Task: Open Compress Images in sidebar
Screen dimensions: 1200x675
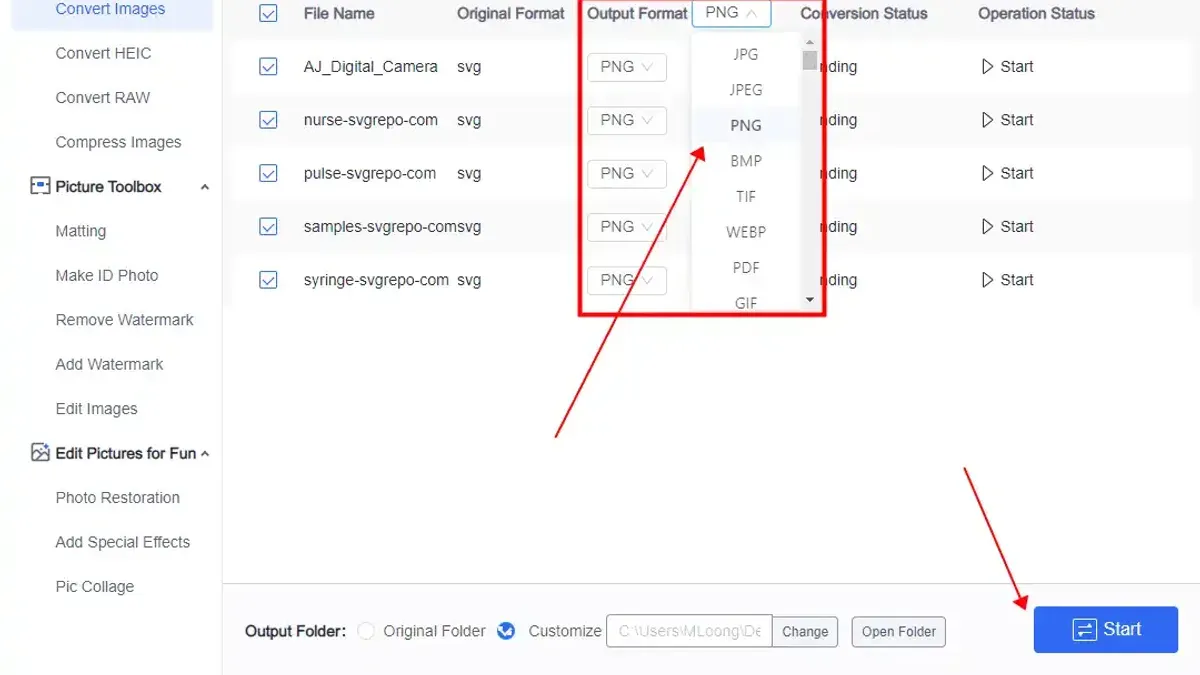Action: coord(119,142)
